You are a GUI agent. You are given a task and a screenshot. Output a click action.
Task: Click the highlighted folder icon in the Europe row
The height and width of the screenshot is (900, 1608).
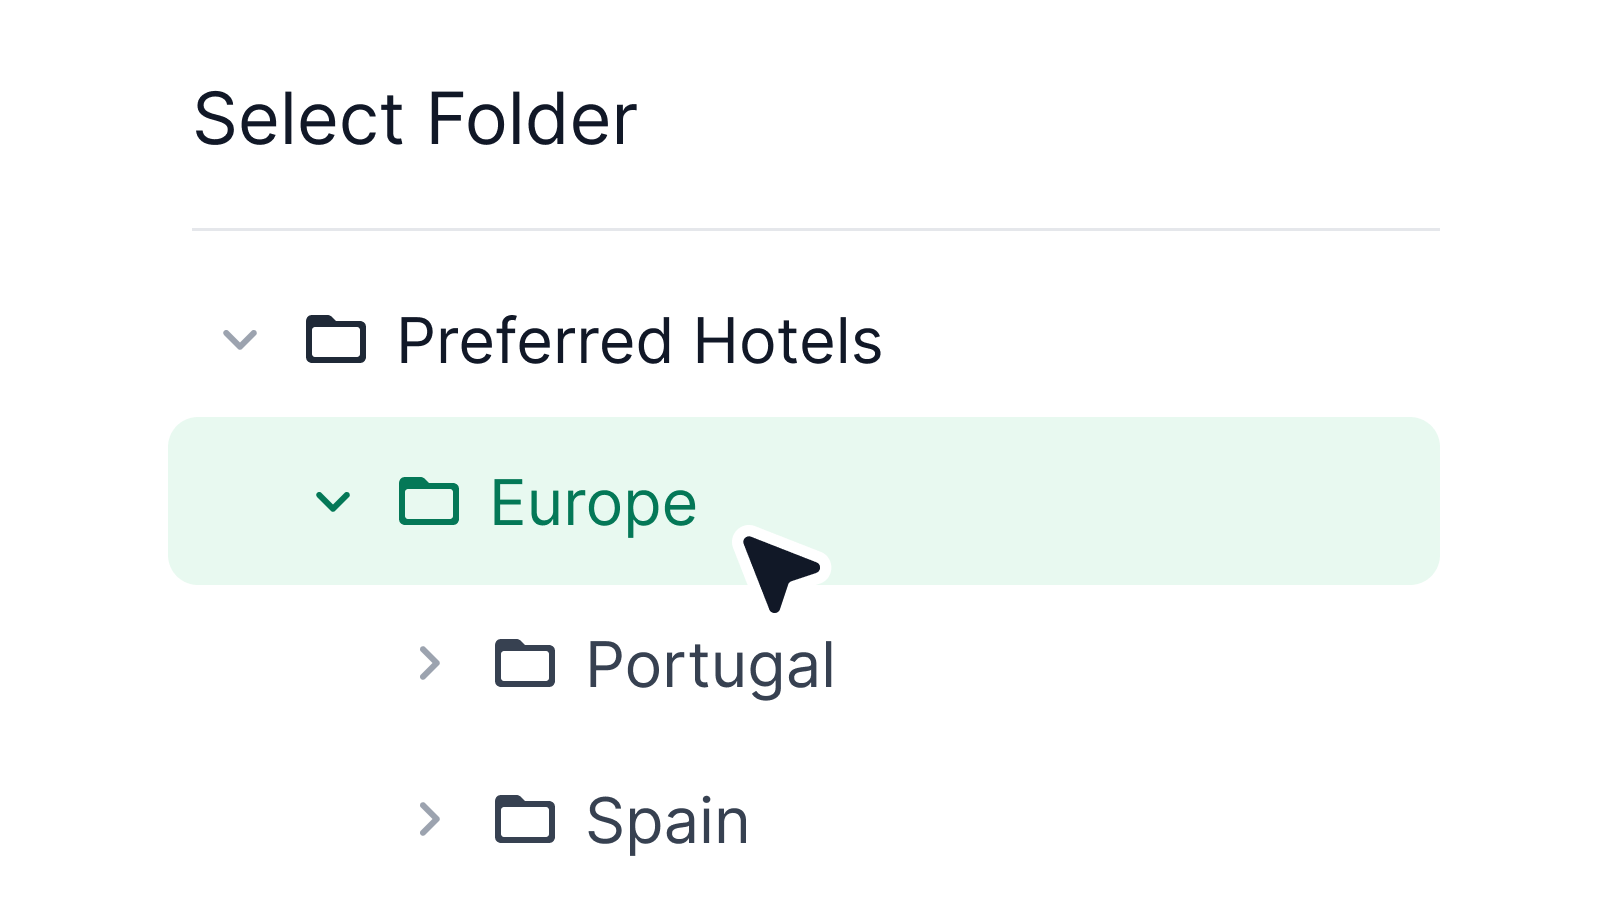point(430,501)
